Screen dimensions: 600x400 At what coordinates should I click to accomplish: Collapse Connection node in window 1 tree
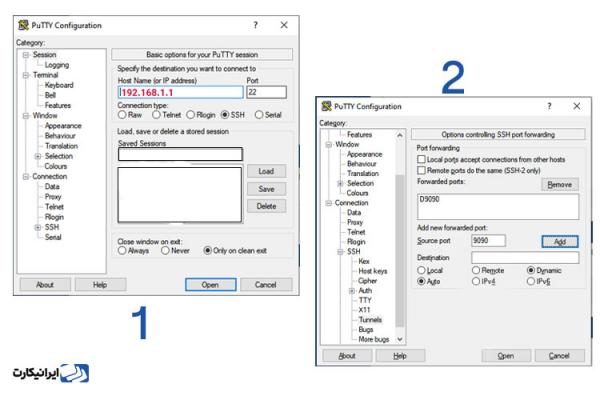tap(26, 176)
